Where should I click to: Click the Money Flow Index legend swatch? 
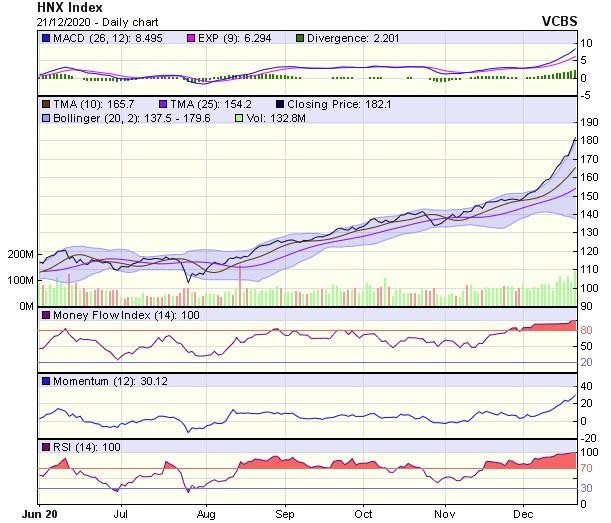(x=46, y=316)
